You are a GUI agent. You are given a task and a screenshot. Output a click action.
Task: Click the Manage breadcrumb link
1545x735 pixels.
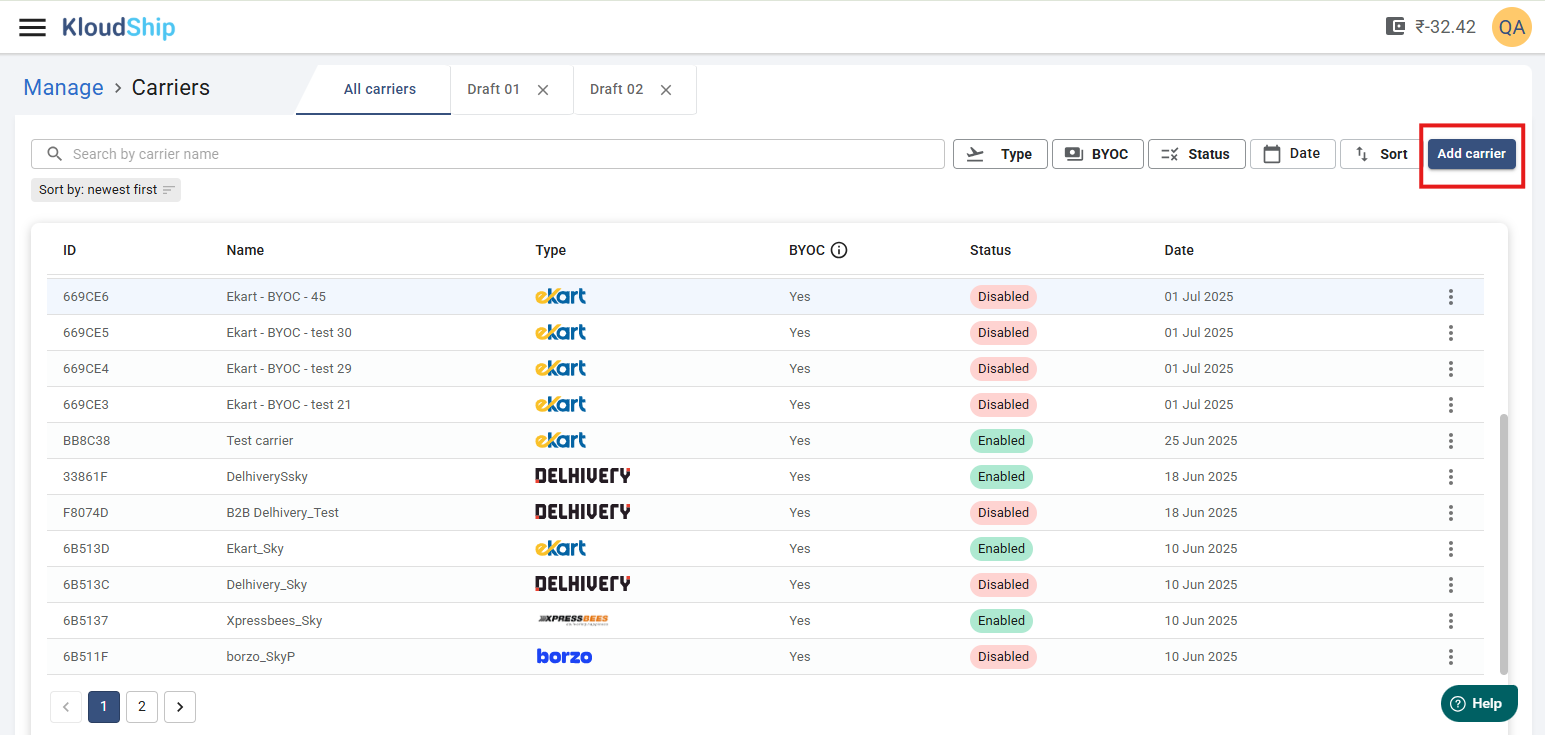(x=63, y=88)
